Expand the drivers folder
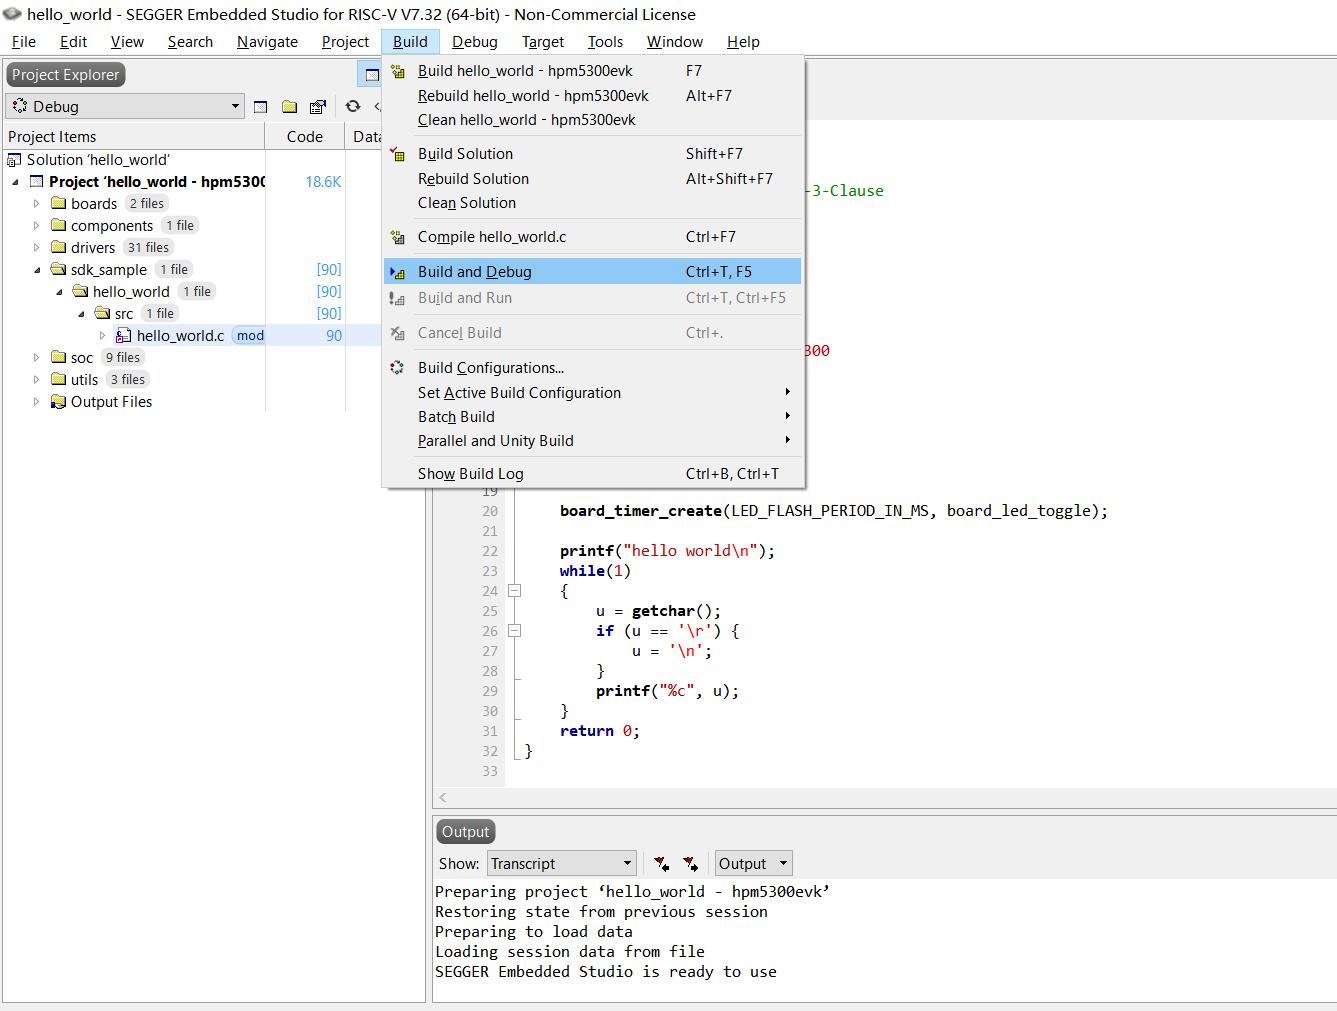 [37, 248]
